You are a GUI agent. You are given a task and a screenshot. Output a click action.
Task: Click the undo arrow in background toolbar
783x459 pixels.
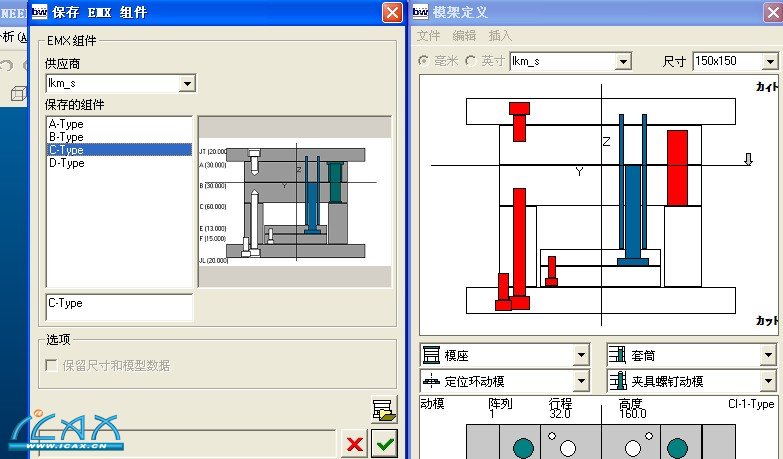pos(6,65)
